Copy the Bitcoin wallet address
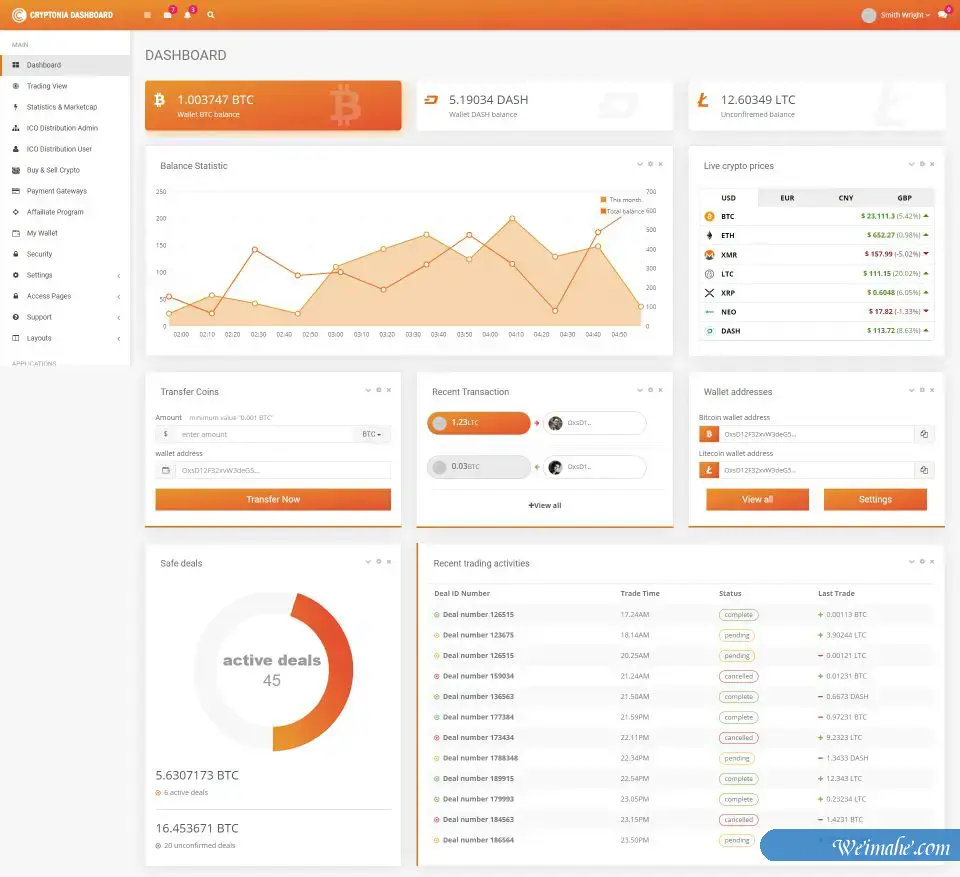The image size is (960, 877). pos(925,435)
